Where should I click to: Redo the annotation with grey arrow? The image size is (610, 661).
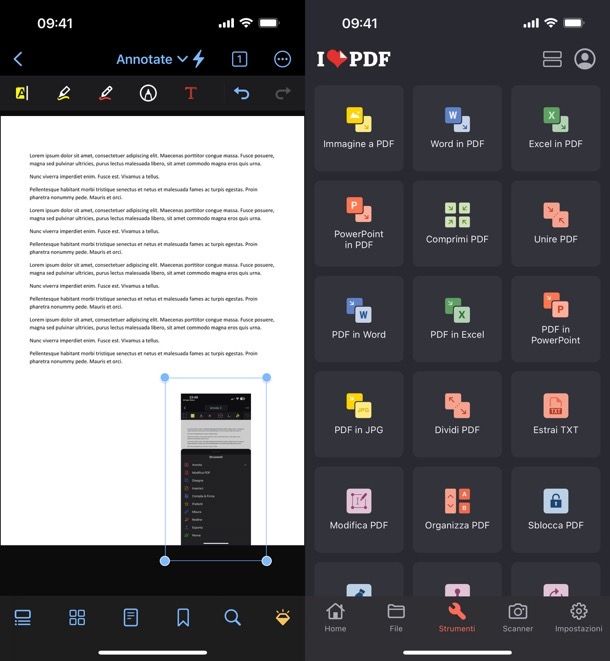[283, 93]
